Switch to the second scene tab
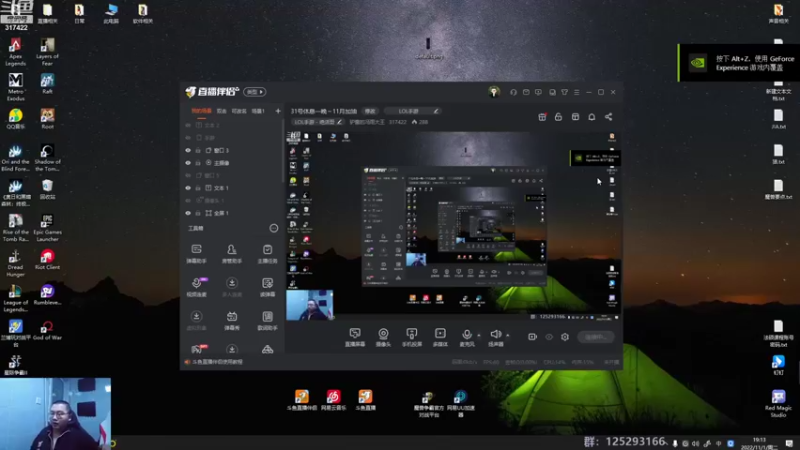 221,111
